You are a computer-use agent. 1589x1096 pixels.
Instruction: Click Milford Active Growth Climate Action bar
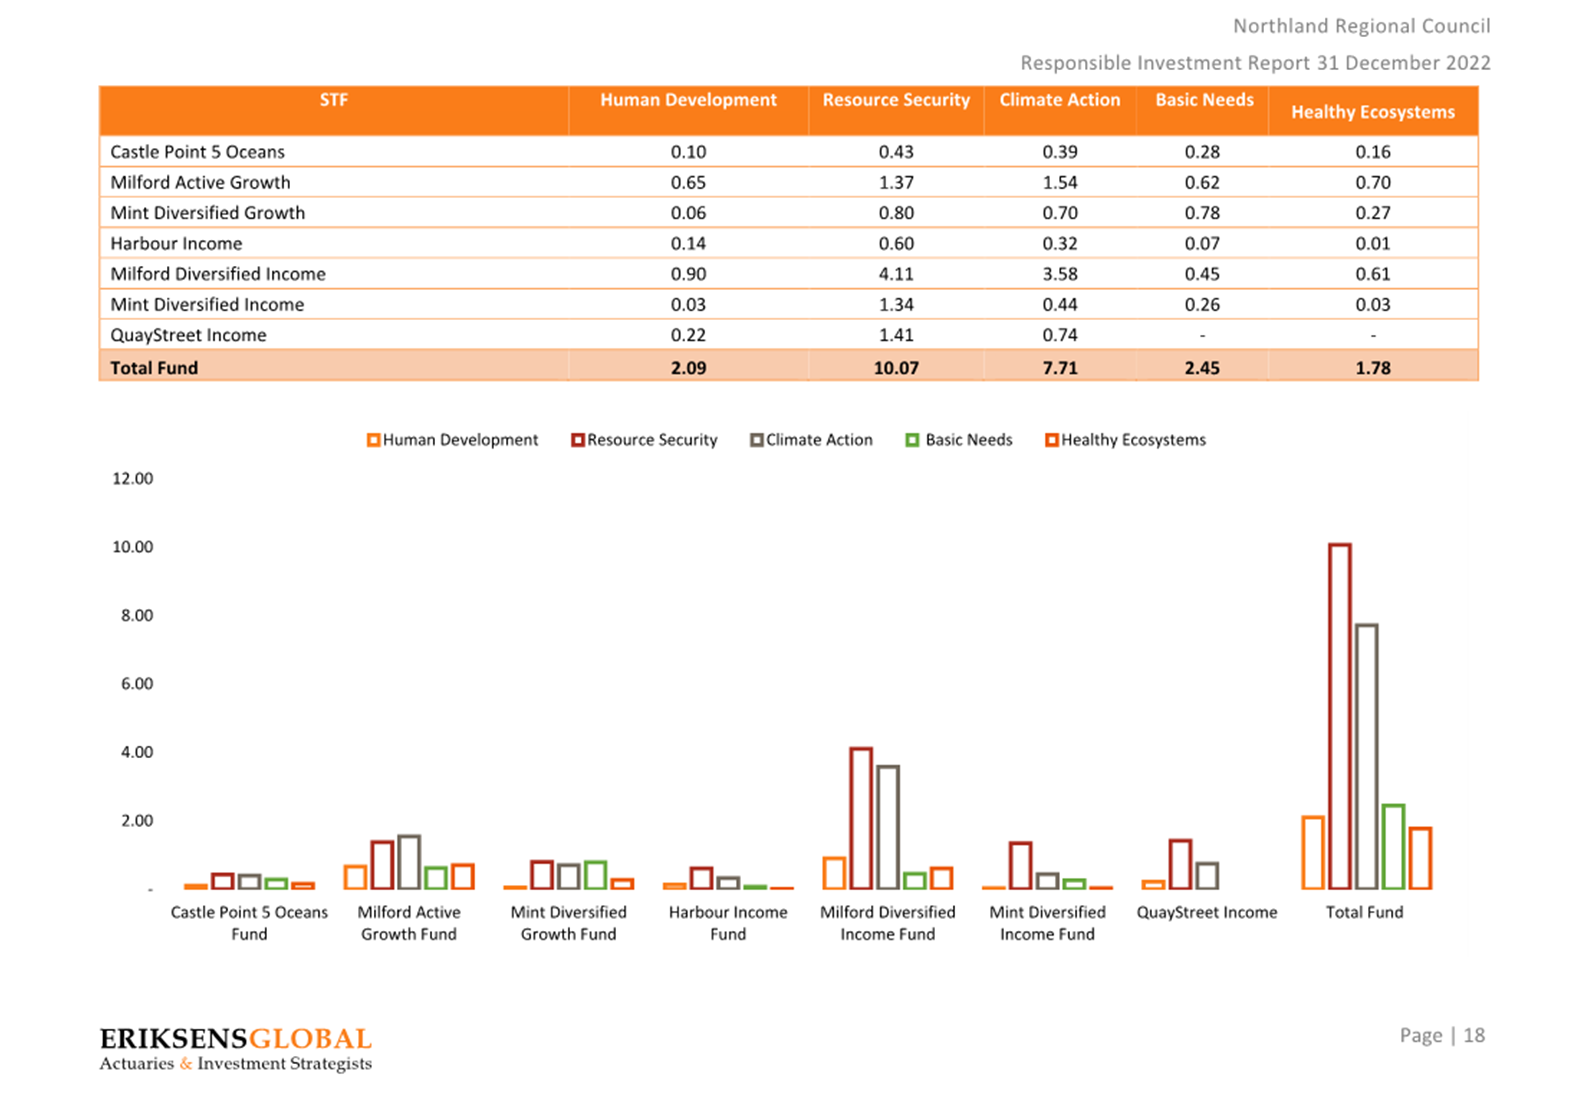coord(409,862)
